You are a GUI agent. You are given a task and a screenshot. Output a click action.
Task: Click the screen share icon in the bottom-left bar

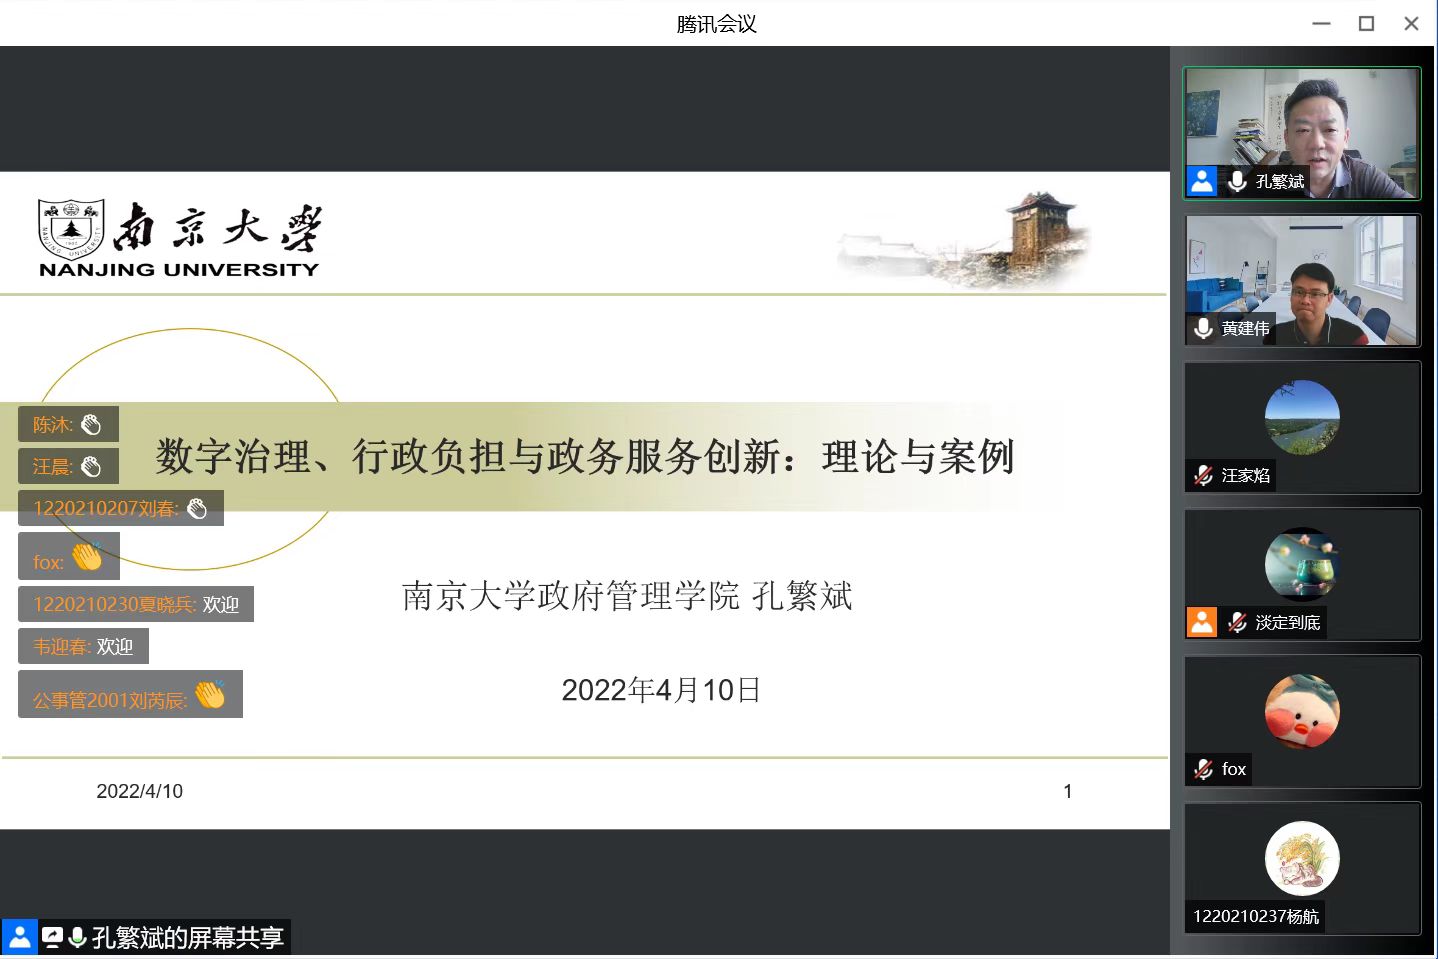[52, 937]
